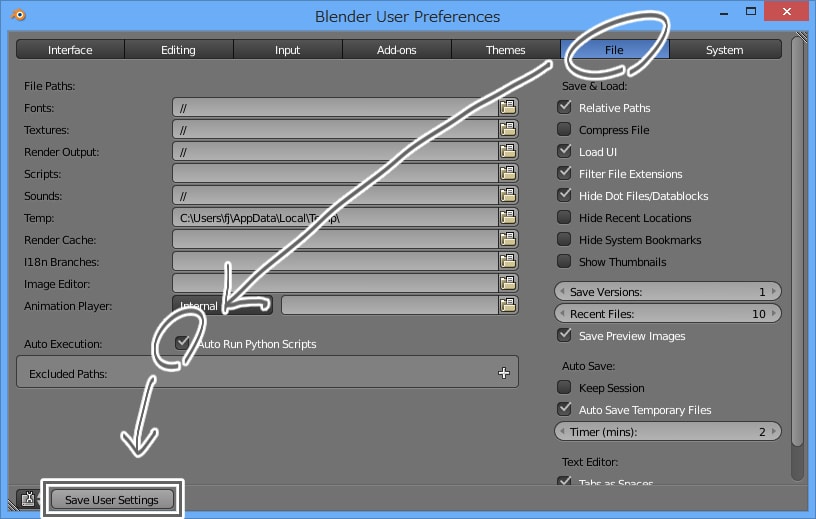816x519 pixels.
Task: Switch to the System tab
Action: point(724,50)
